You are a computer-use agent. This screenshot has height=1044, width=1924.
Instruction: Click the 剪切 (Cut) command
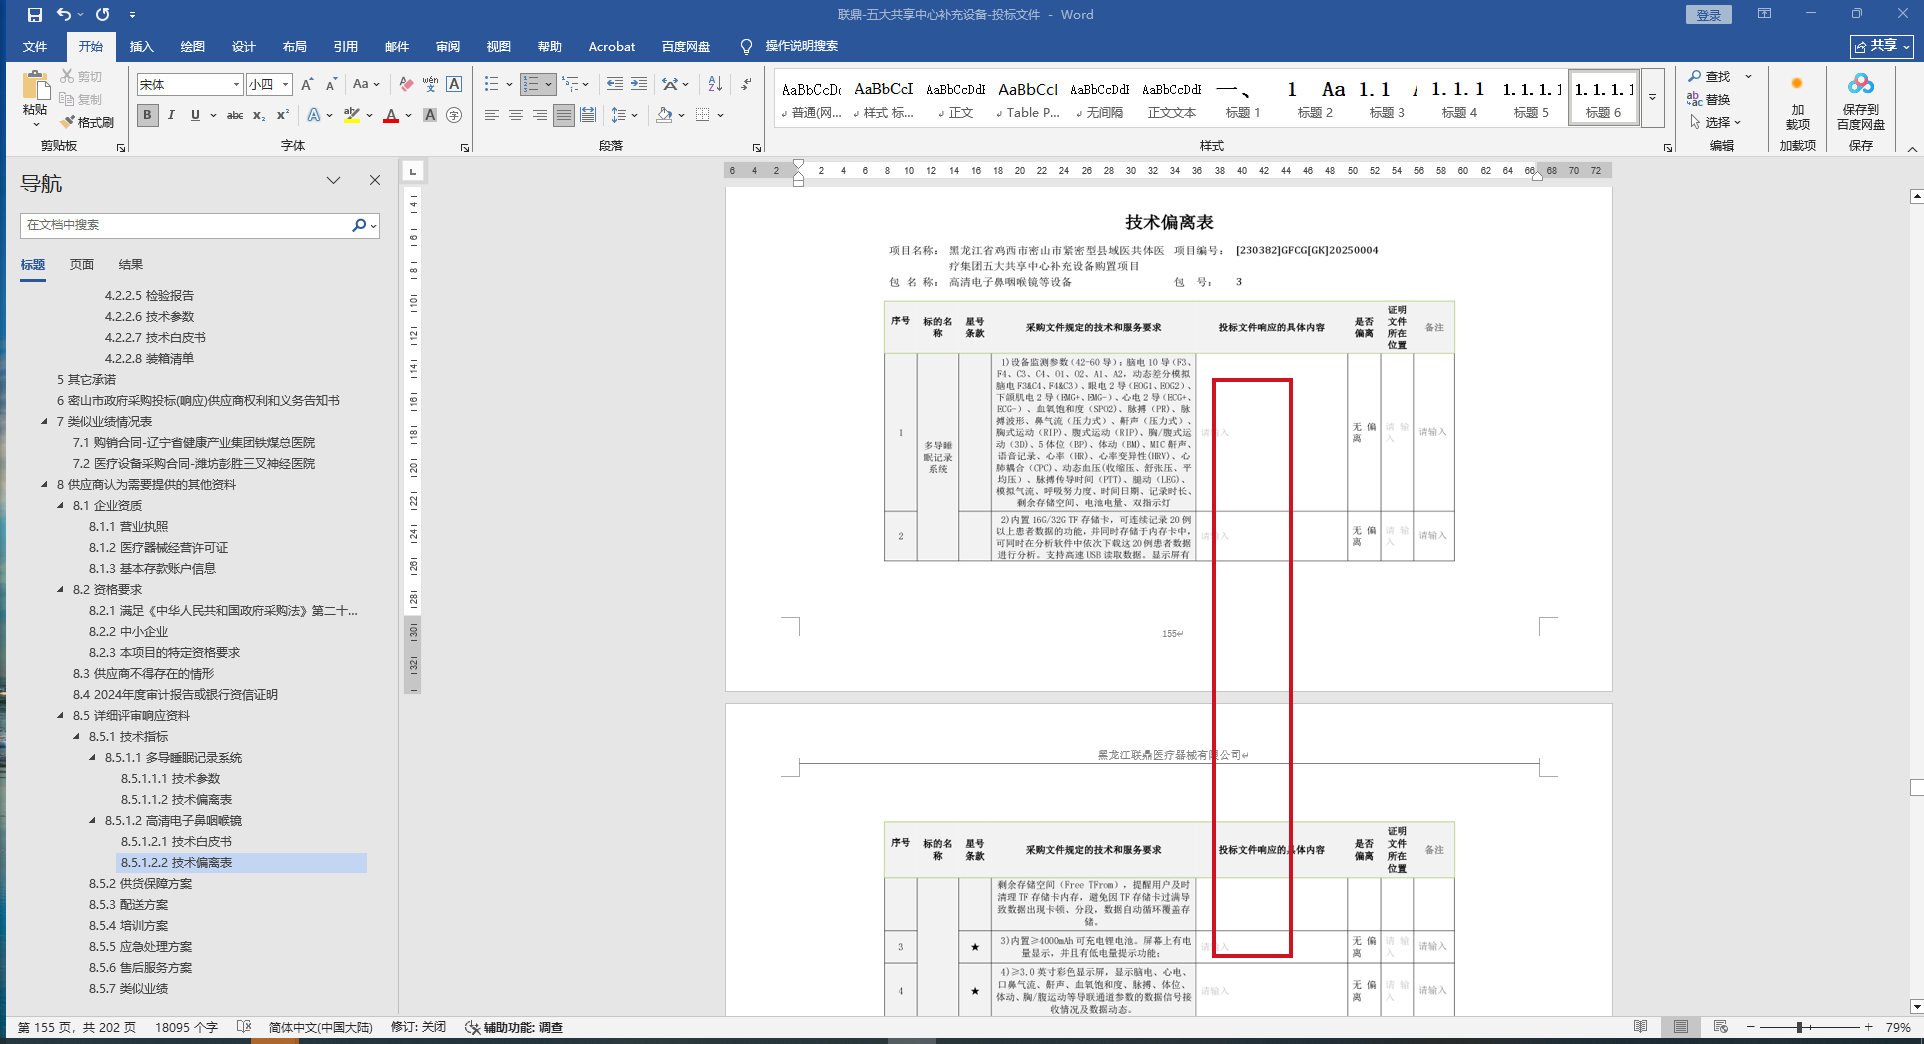(x=81, y=76)
